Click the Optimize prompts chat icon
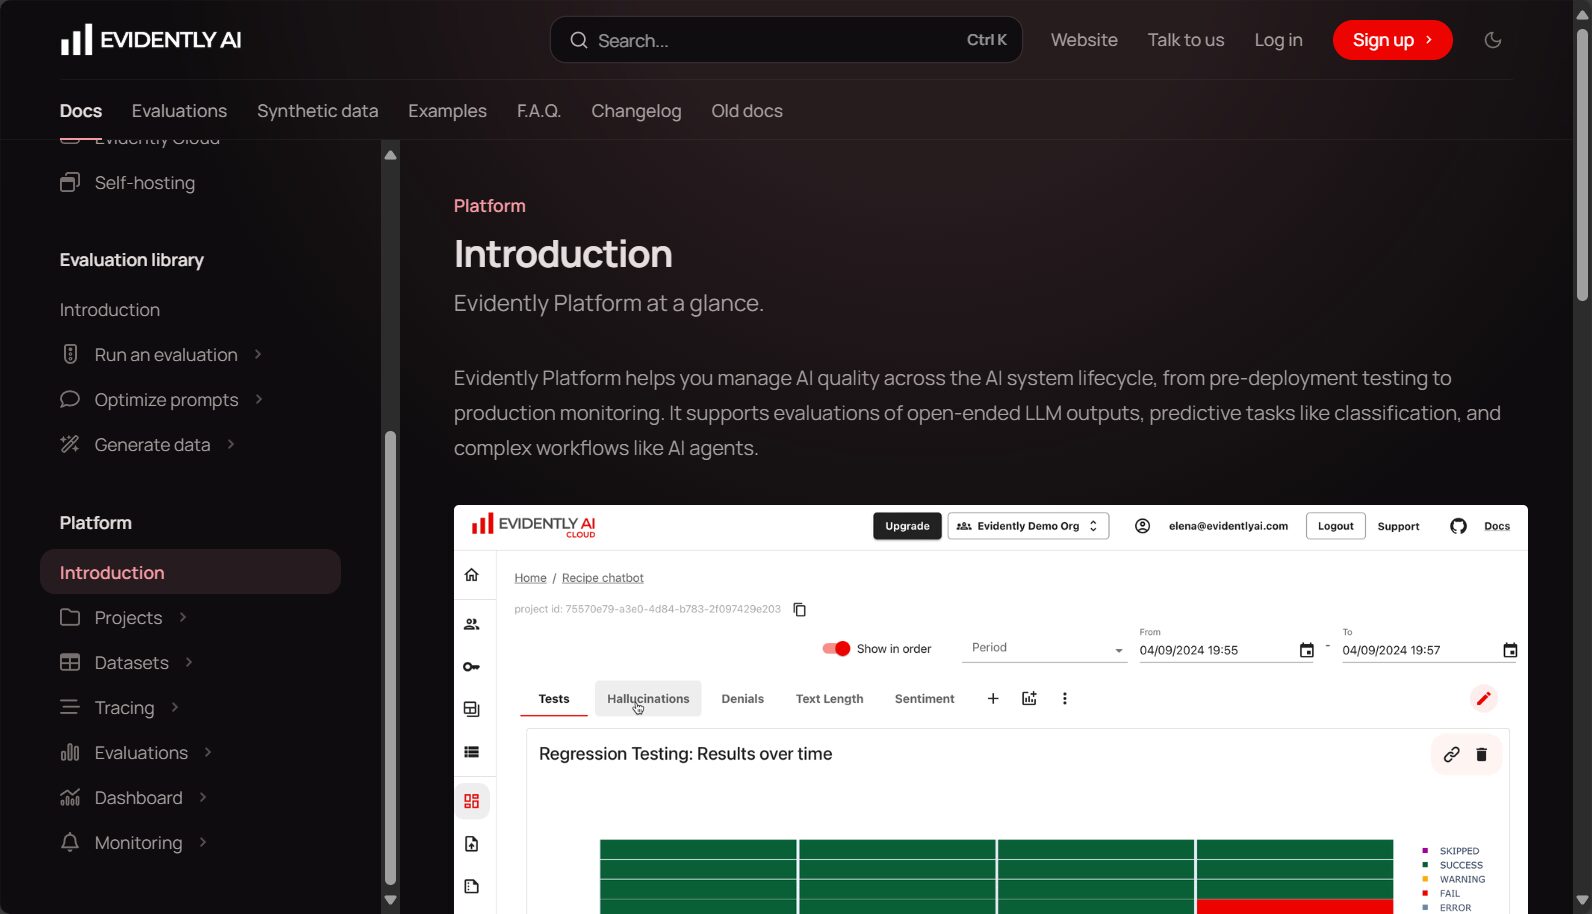This screenshot has width=1592, height=914. [70, 399]
